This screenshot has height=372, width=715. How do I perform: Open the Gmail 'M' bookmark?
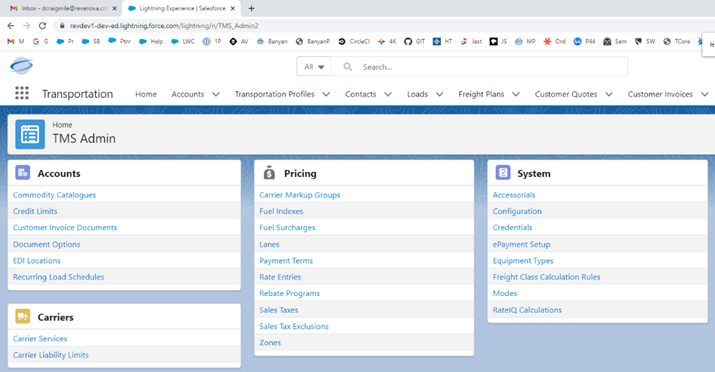[16, 41]
